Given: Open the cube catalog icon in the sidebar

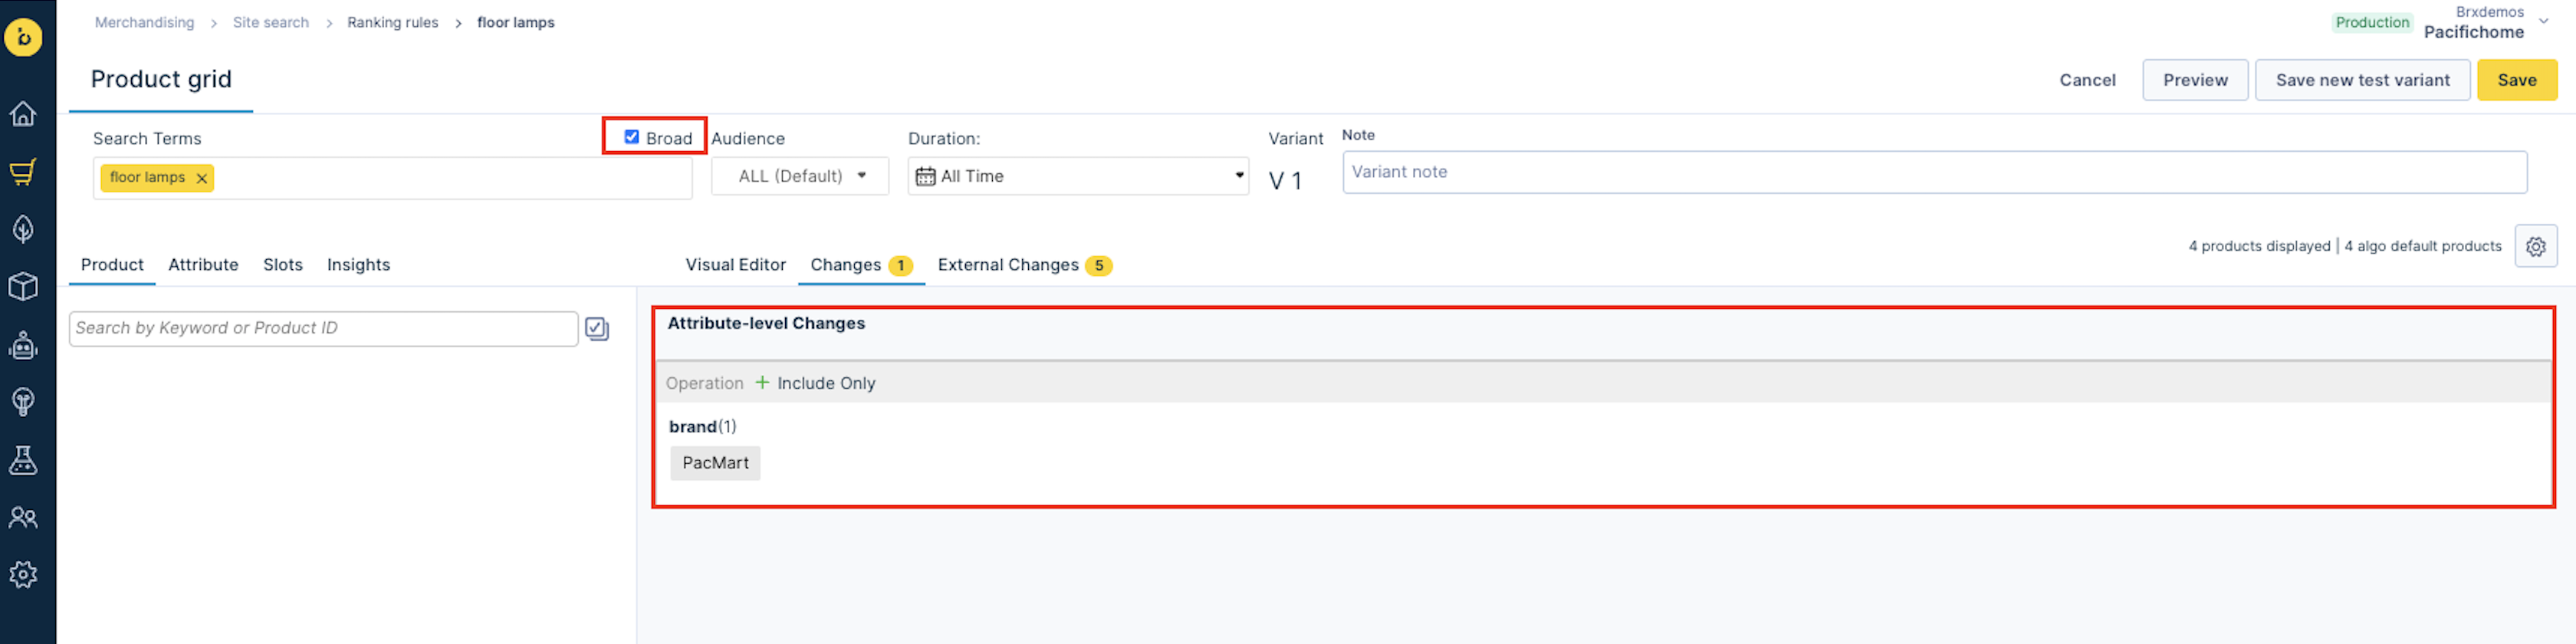Looking at the screenshot, I should [x=23, y=287].
